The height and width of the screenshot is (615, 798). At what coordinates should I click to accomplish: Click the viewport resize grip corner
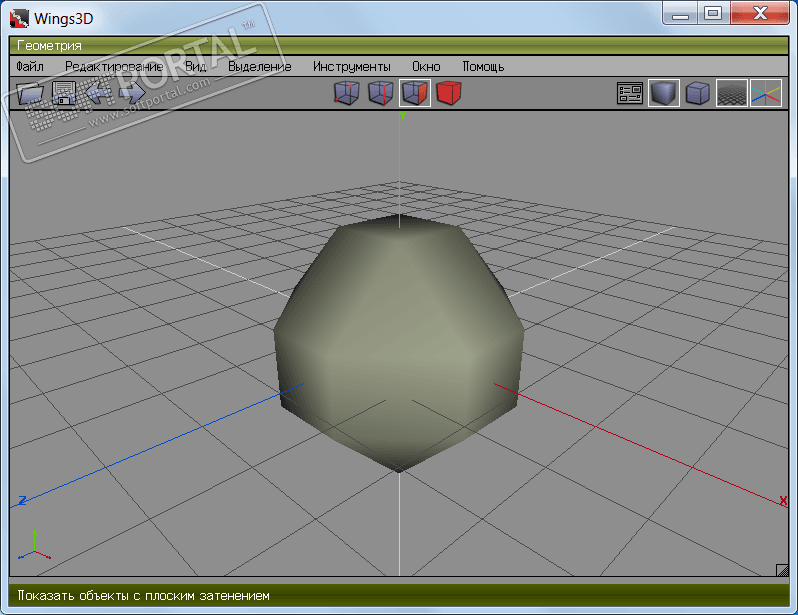tap(782, 570)
